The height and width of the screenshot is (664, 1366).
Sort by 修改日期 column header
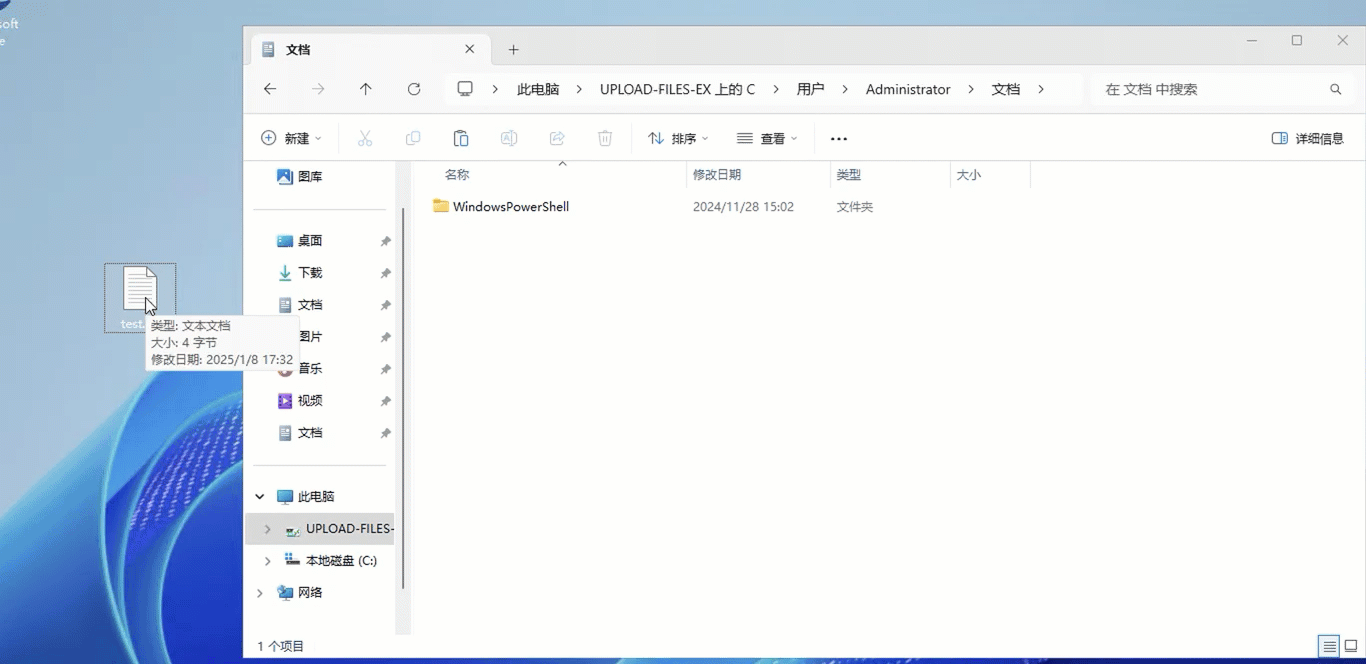[717, 175]
